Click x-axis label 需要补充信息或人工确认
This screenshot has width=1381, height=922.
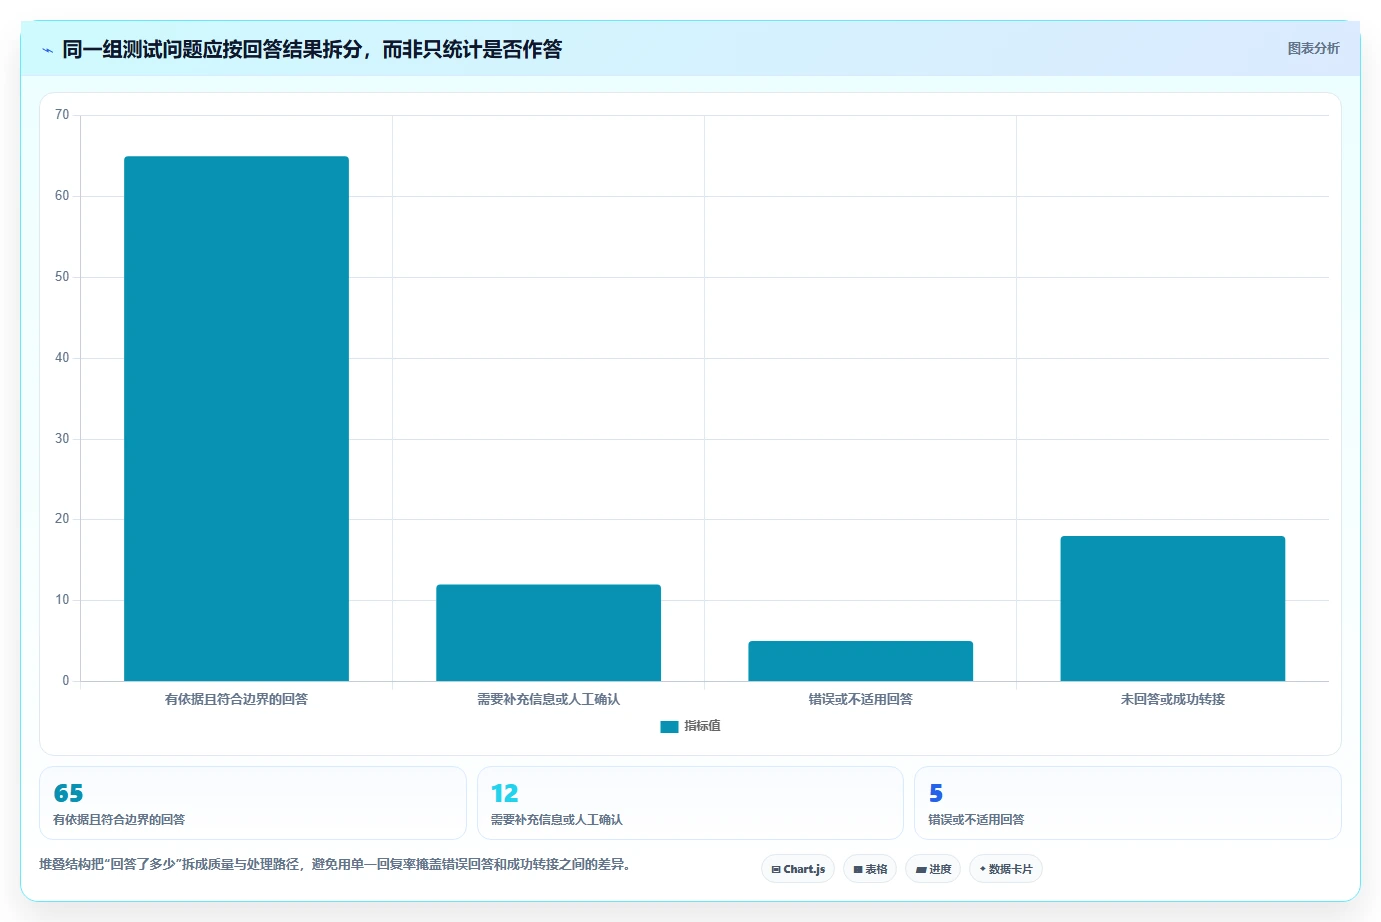click(548, 699)
